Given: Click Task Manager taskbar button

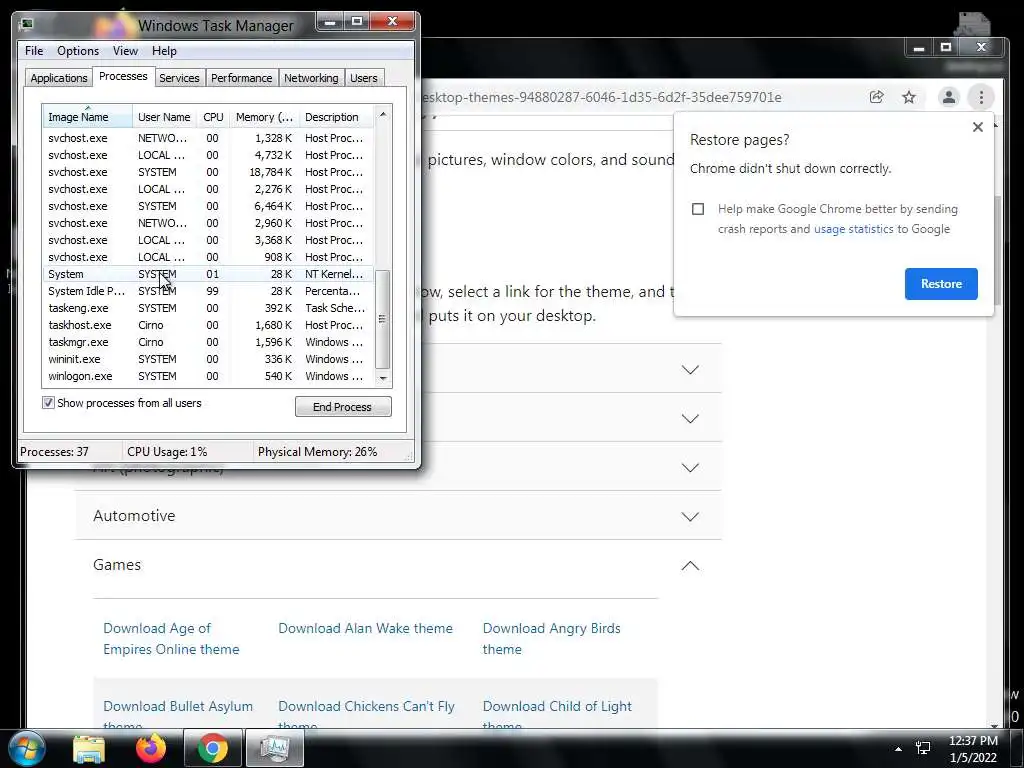Looking at the screenshot, I should pyautogui.click(x=275, y=748).
